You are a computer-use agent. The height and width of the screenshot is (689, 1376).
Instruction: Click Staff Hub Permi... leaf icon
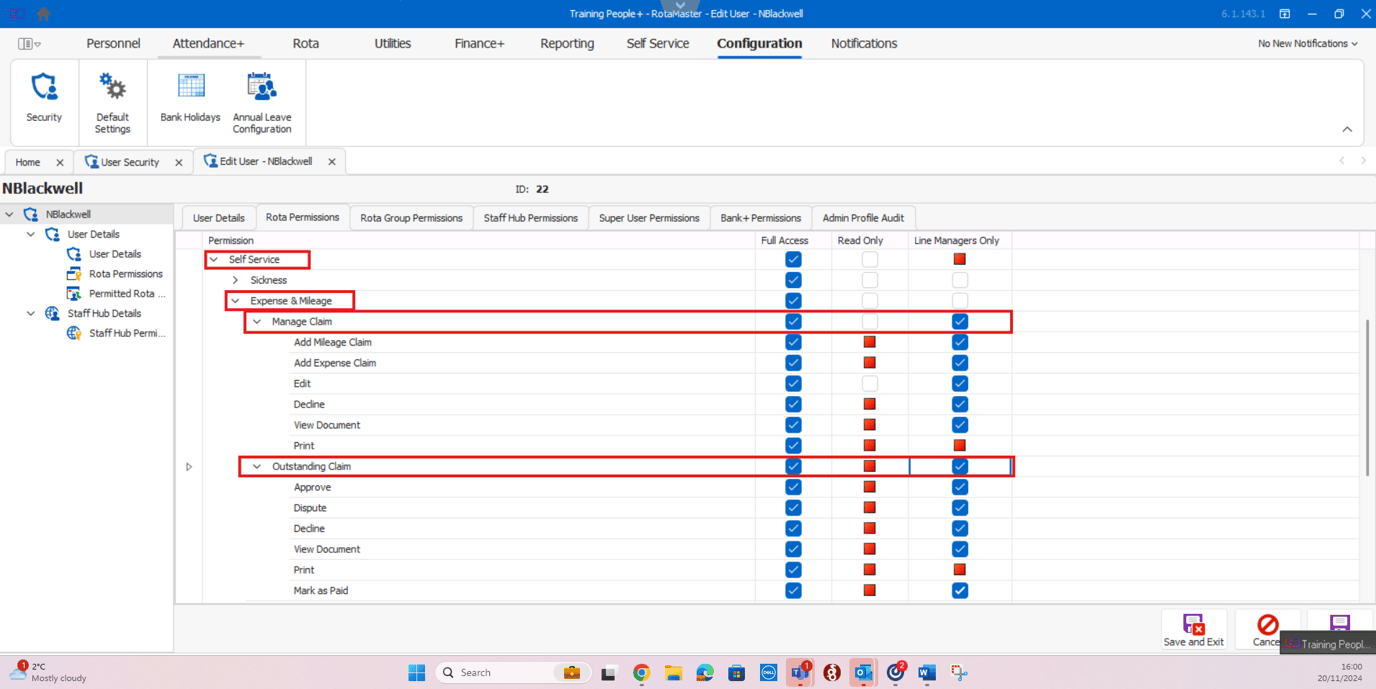[x=74, y=333]
